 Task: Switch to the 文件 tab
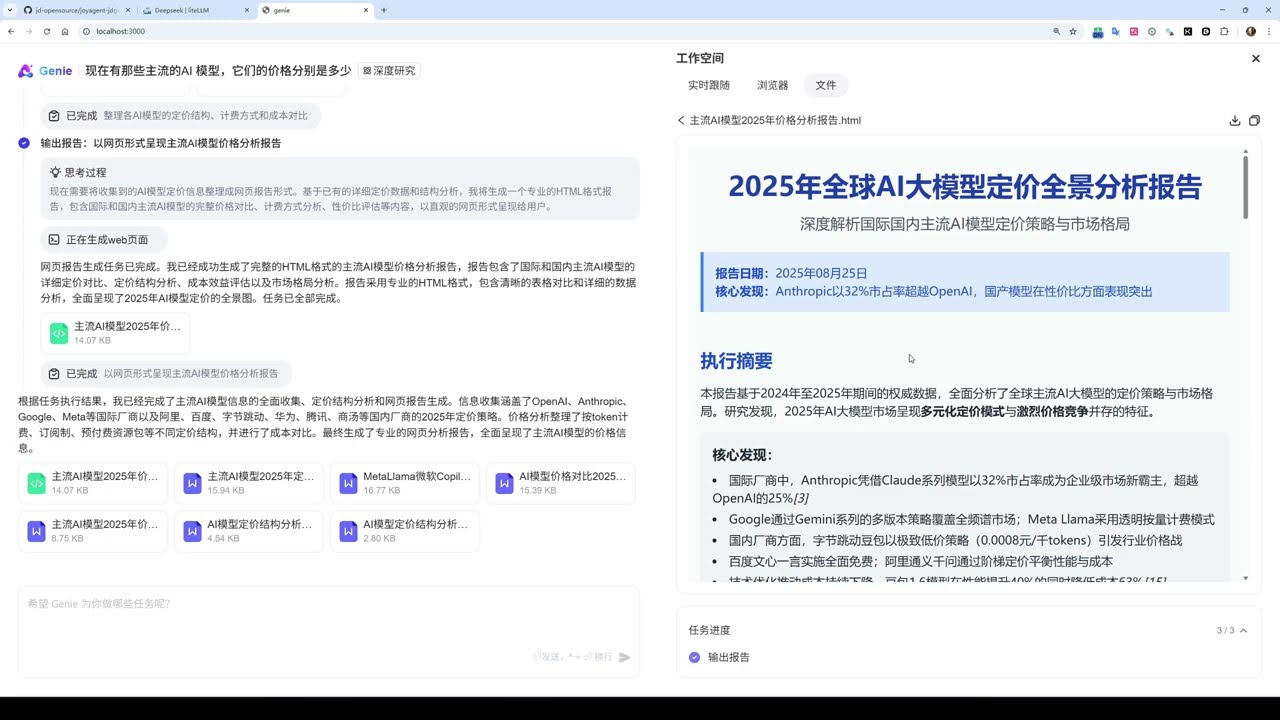click(x=826, y=85)
